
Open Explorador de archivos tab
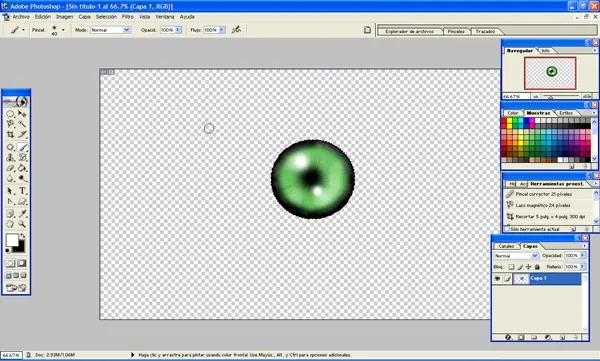click(x=409, y=31)
